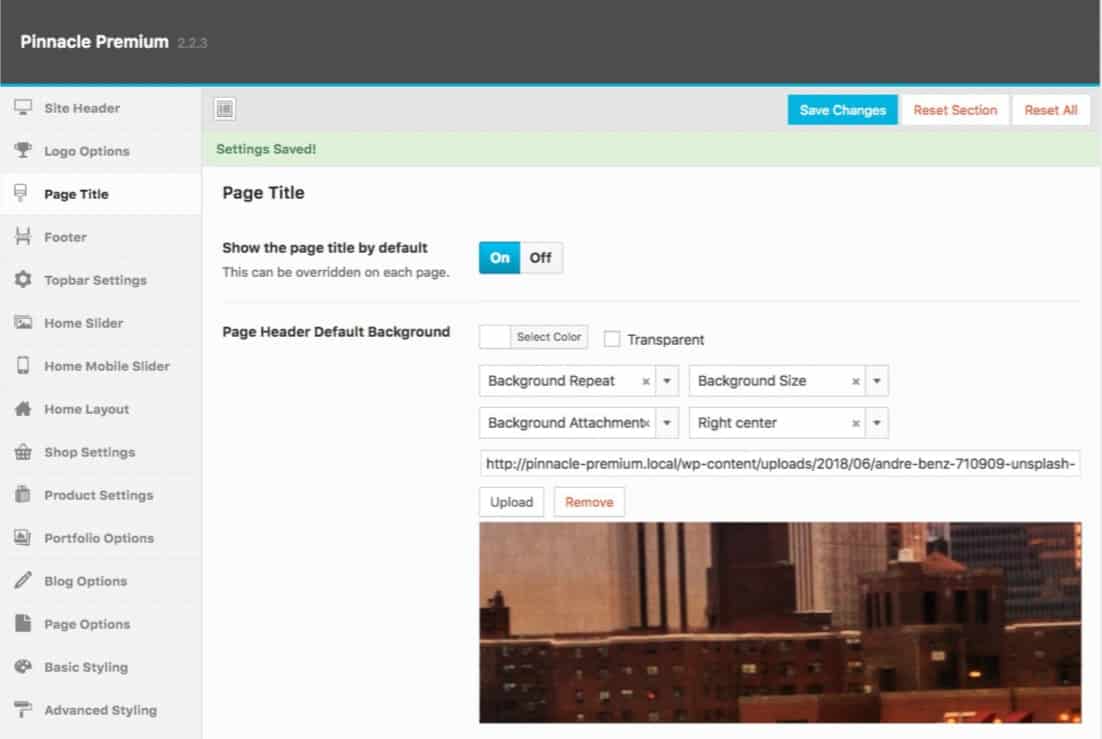The image size is (1102, 739).
Task: Click the Pinnacle Premium title
Action: [94, 41]
